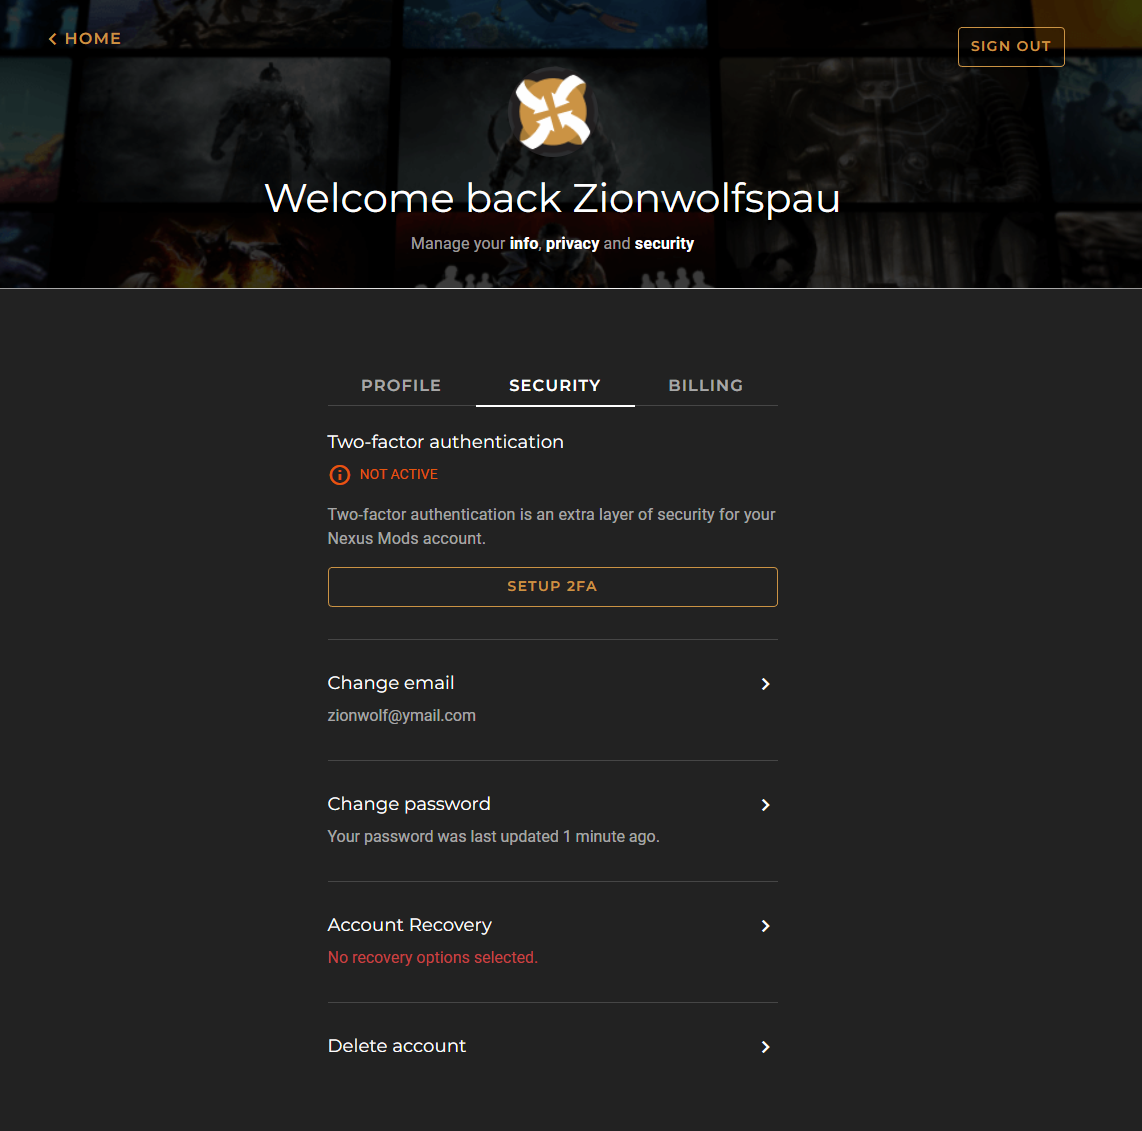Select the SECURITY tab

tap(555, 385)
